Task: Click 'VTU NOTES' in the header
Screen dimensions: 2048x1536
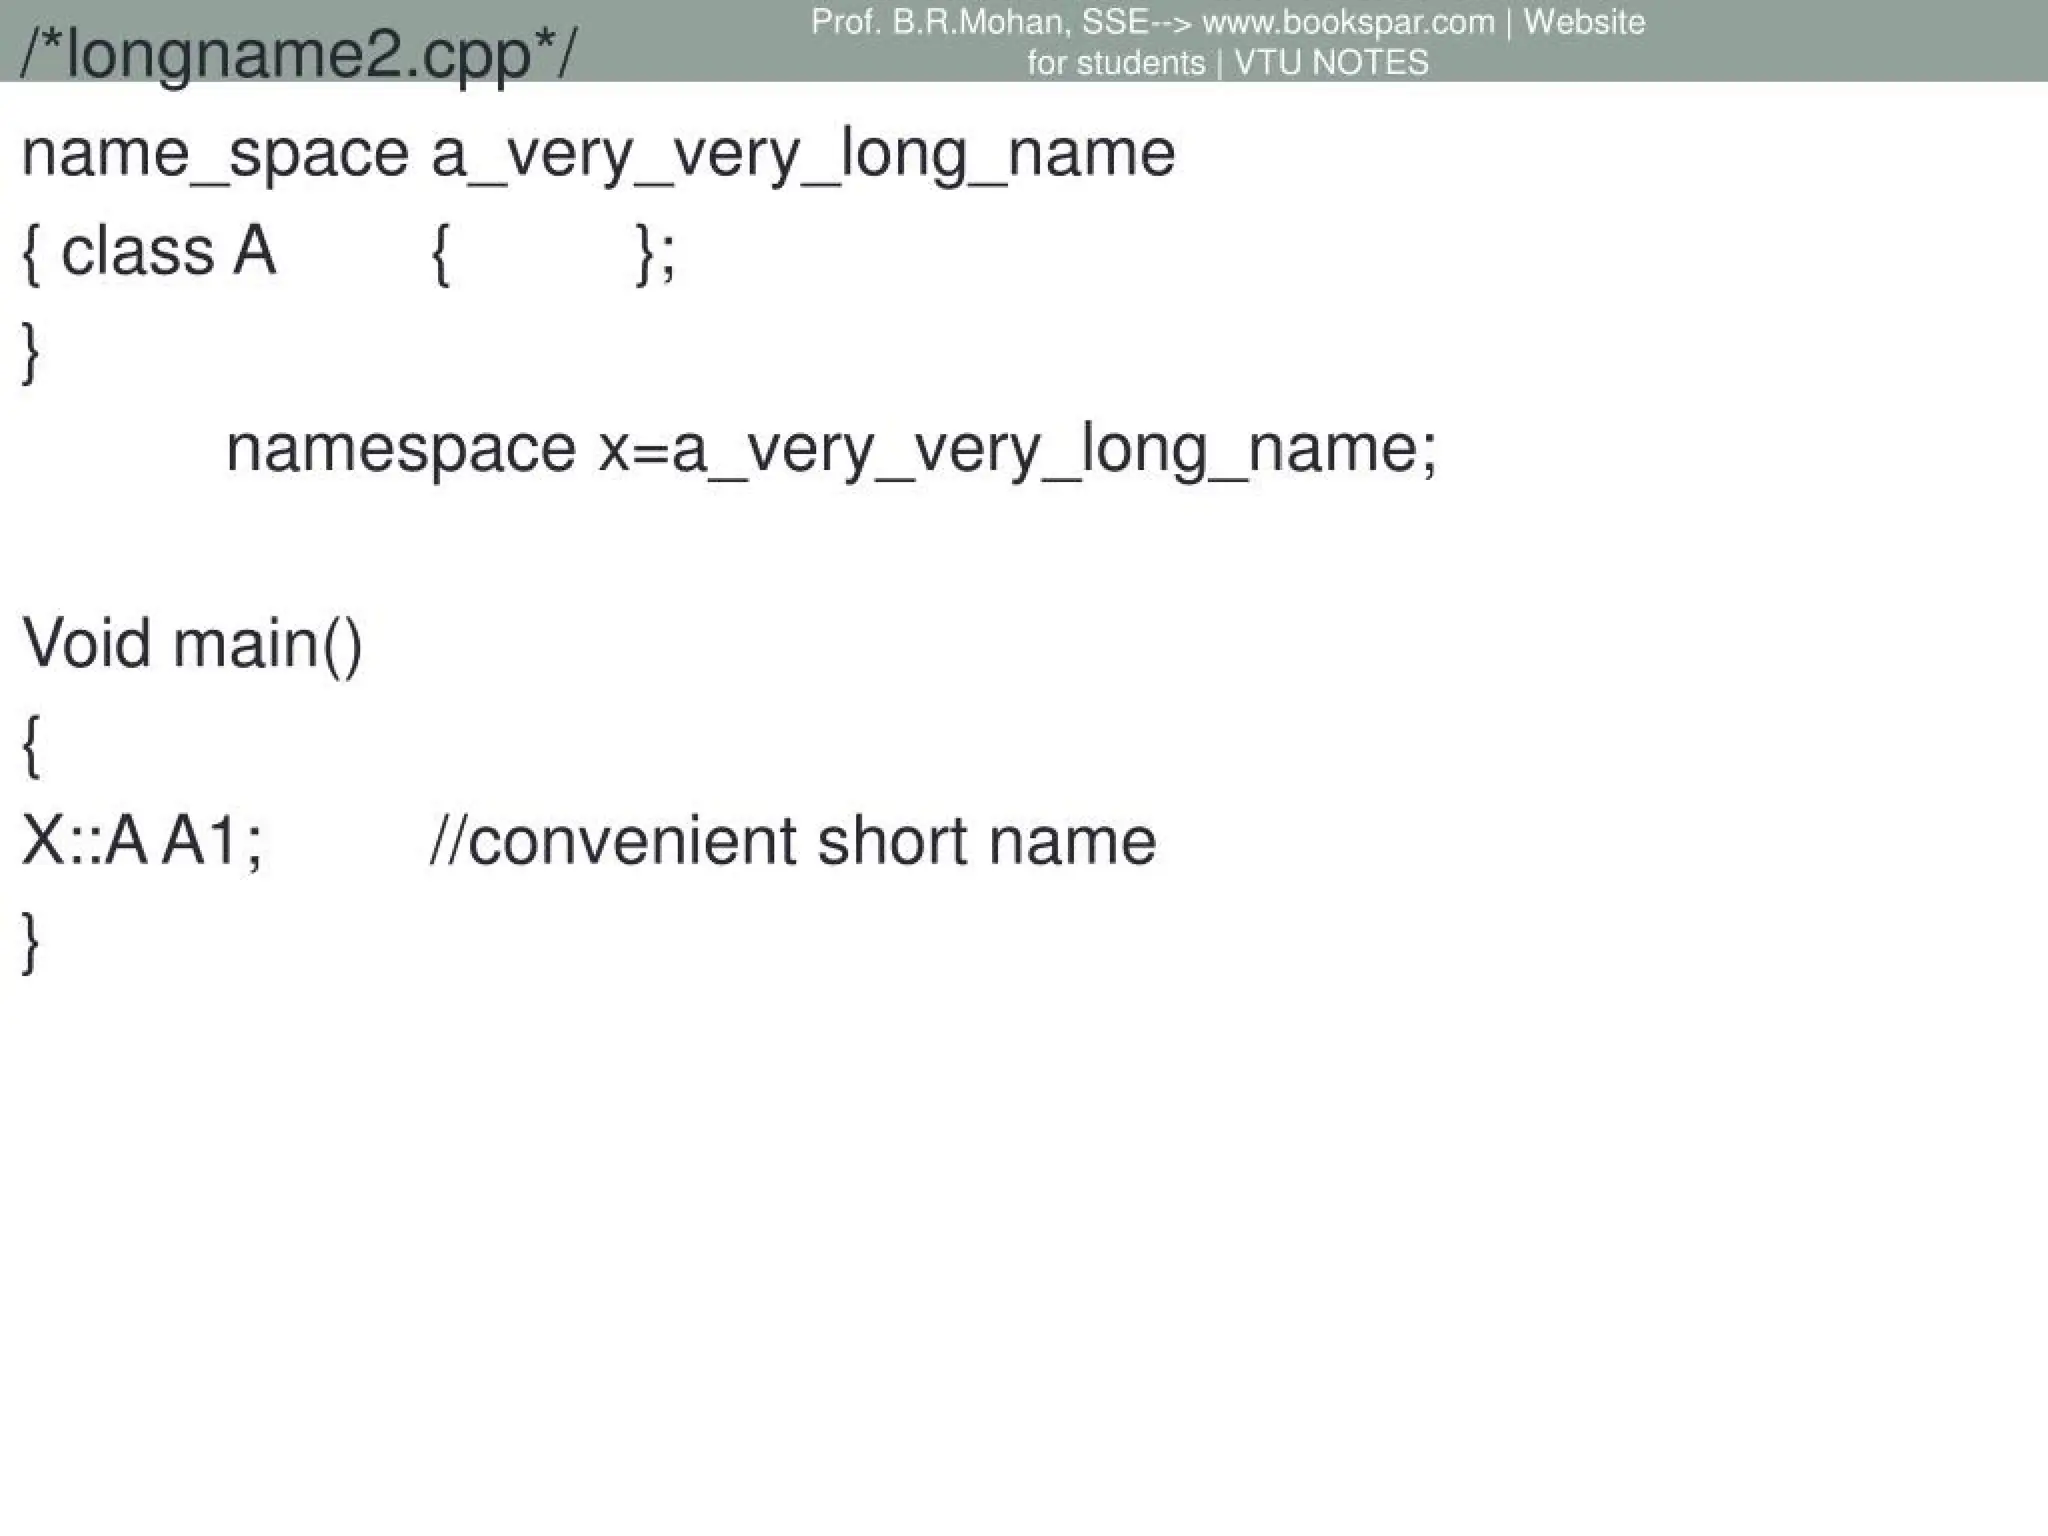Action: [x=1330, y=63]
